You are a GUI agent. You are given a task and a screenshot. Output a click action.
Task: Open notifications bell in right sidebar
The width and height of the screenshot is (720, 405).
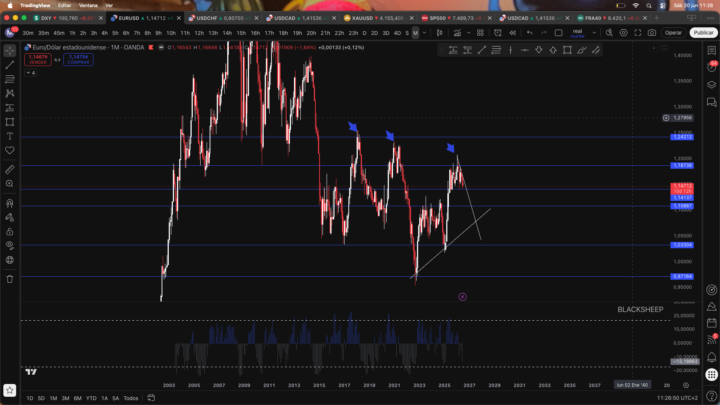point(711,357)
